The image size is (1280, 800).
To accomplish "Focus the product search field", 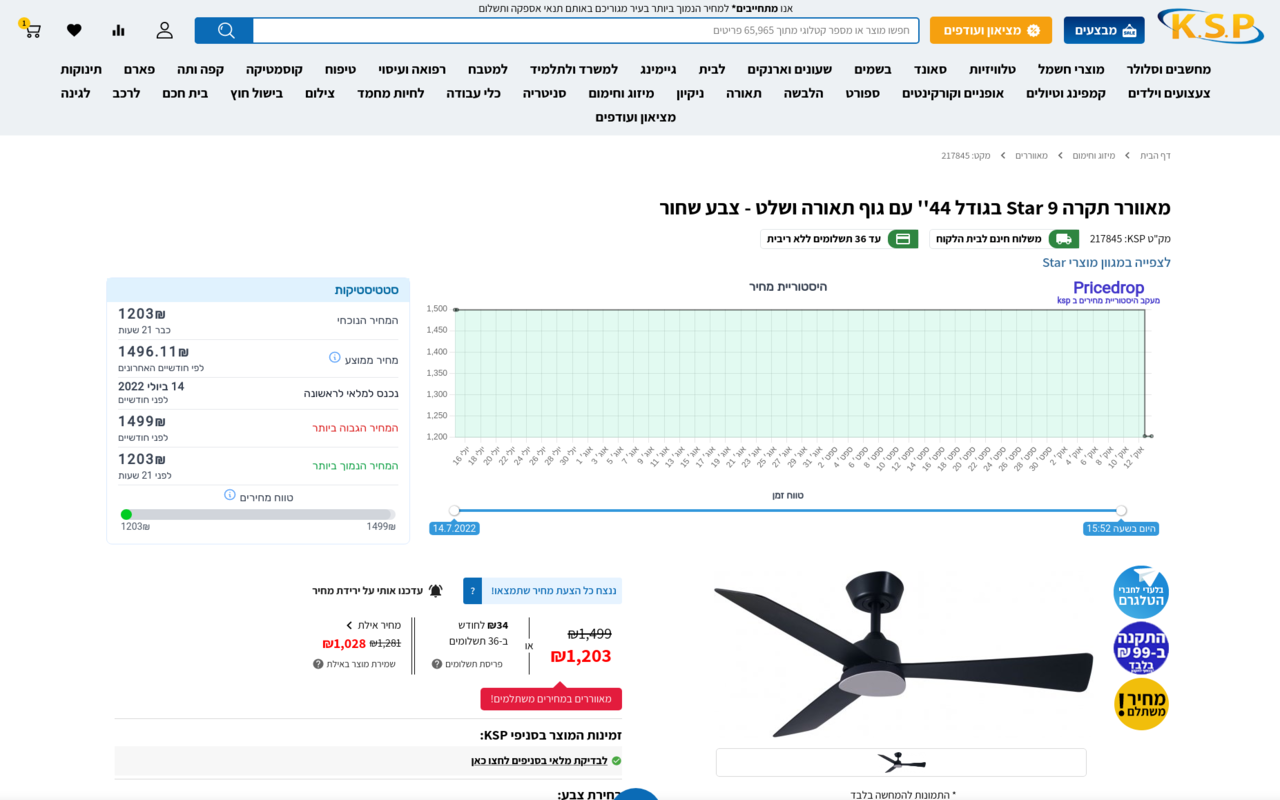I will point(586,30).
